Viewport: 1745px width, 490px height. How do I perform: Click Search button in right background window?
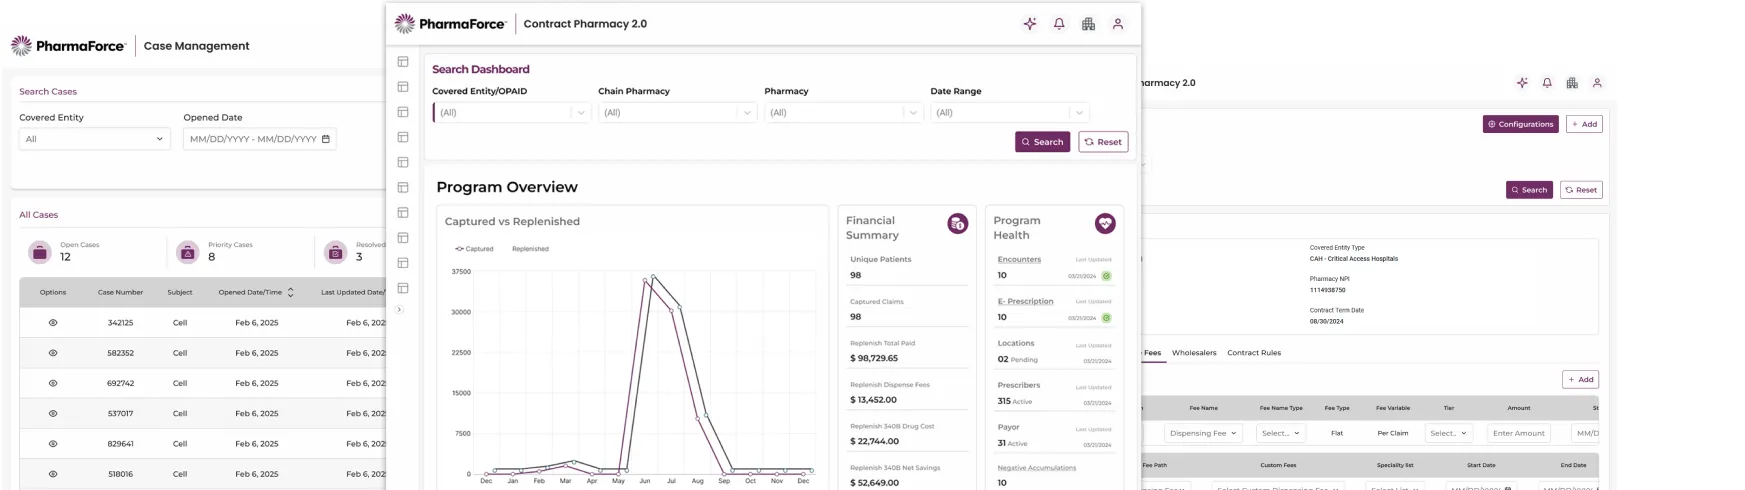1529,190
